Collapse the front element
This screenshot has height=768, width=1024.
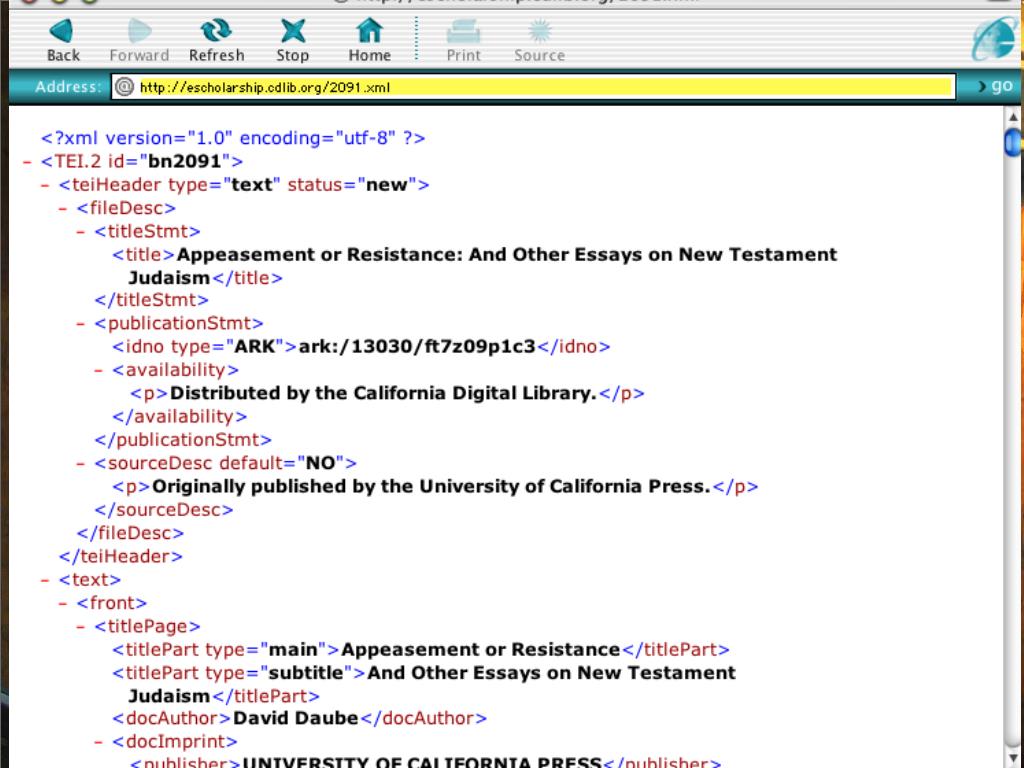click(63, 603)
